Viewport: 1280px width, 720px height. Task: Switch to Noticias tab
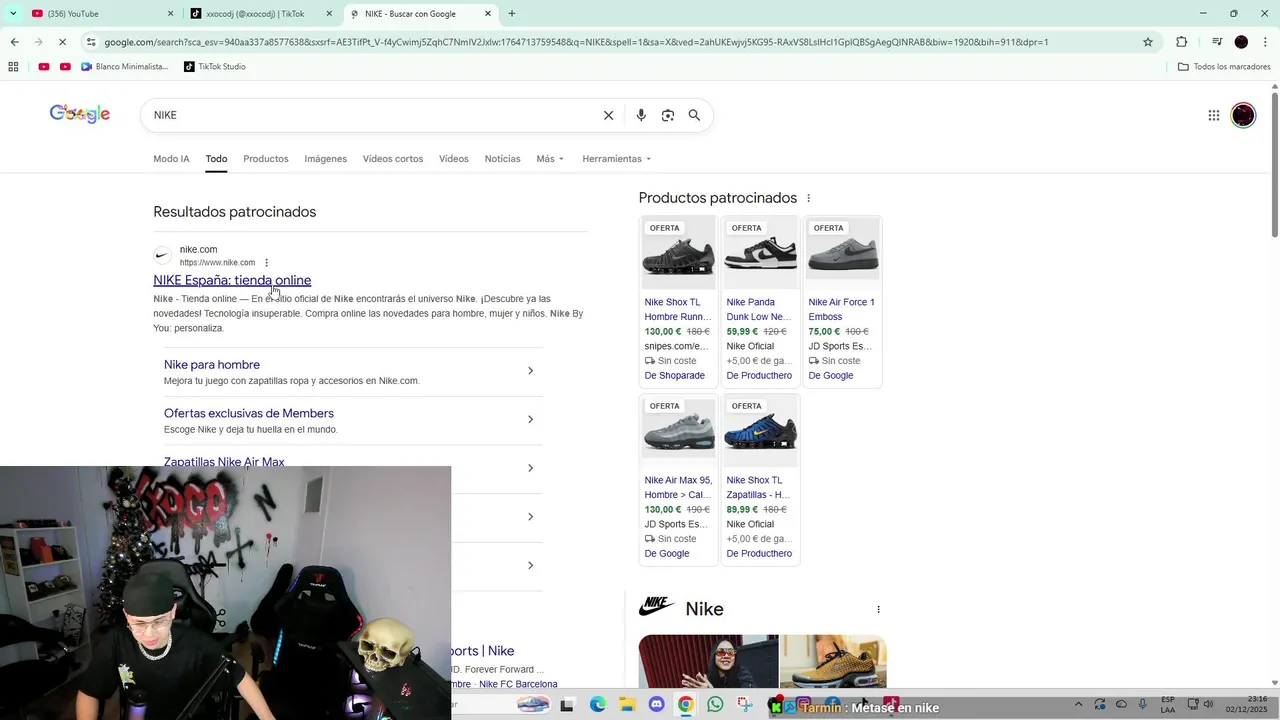click(x=502, y=159)
